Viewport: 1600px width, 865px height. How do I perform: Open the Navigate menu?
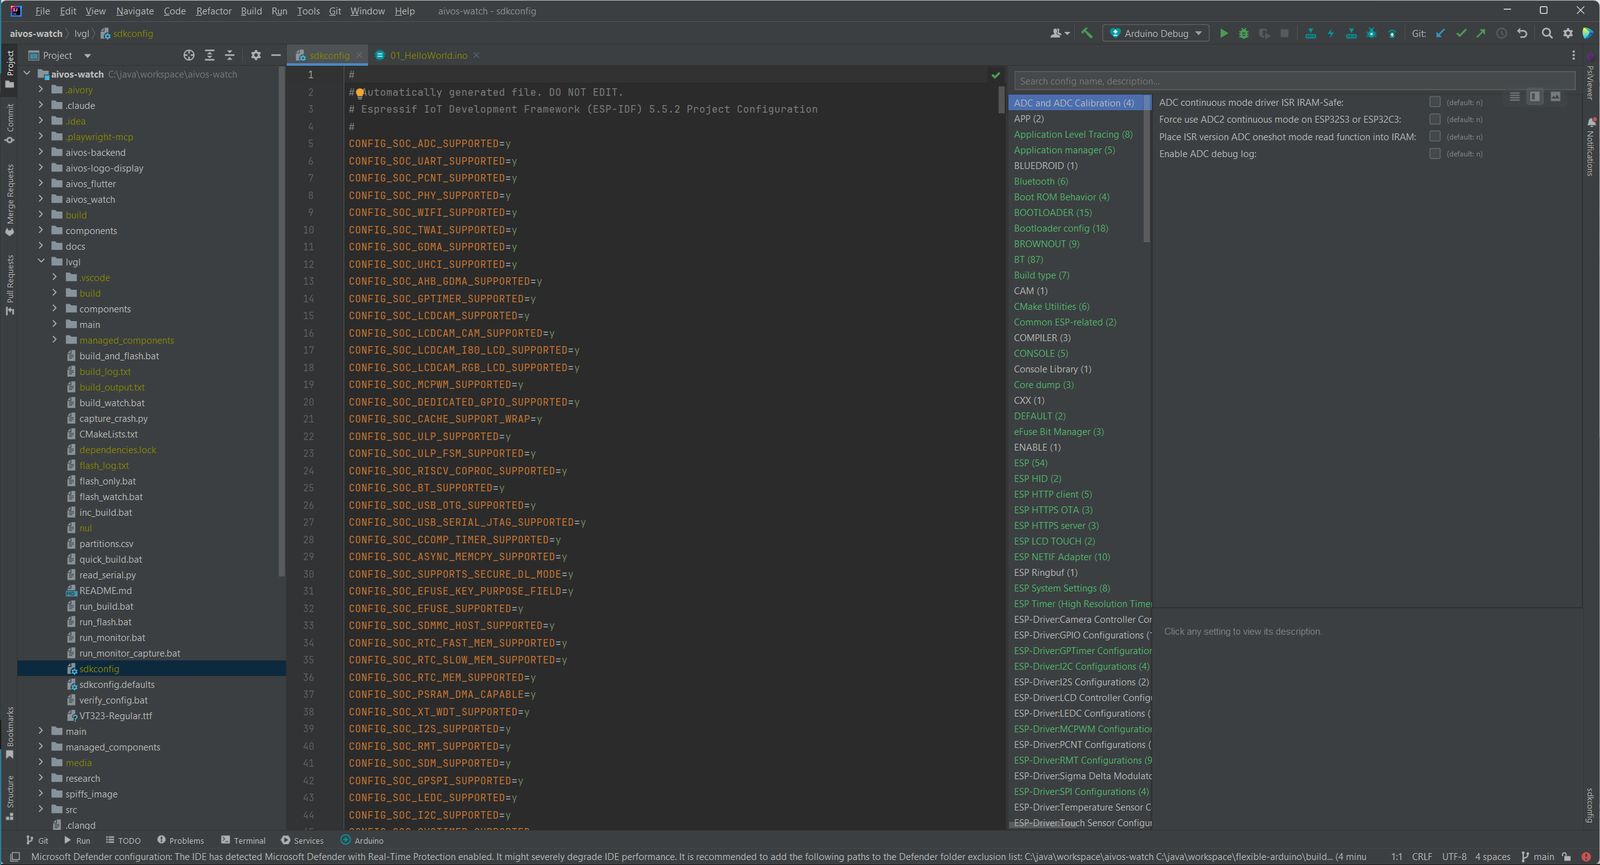(135, 11)
